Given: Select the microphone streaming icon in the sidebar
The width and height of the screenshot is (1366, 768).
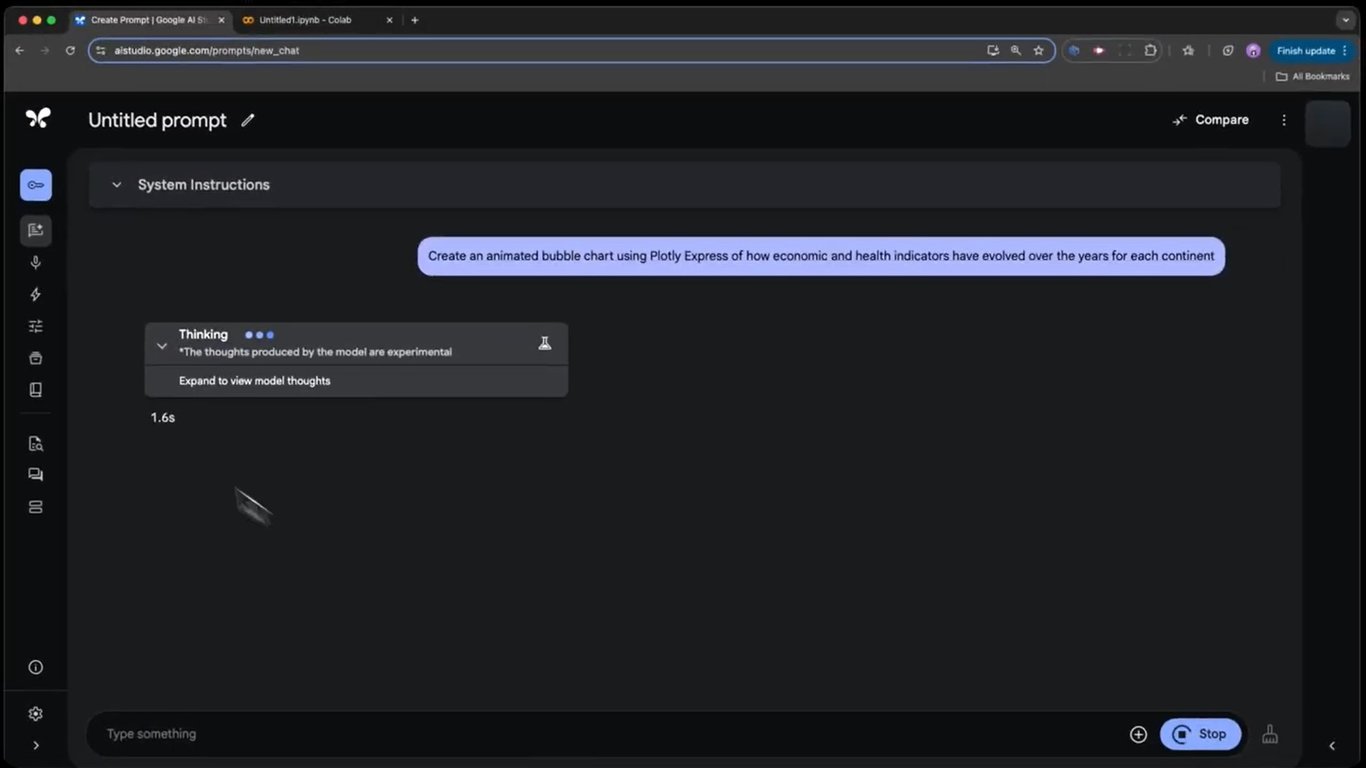Looking at the screenshot, I should (x=35, y=262).
